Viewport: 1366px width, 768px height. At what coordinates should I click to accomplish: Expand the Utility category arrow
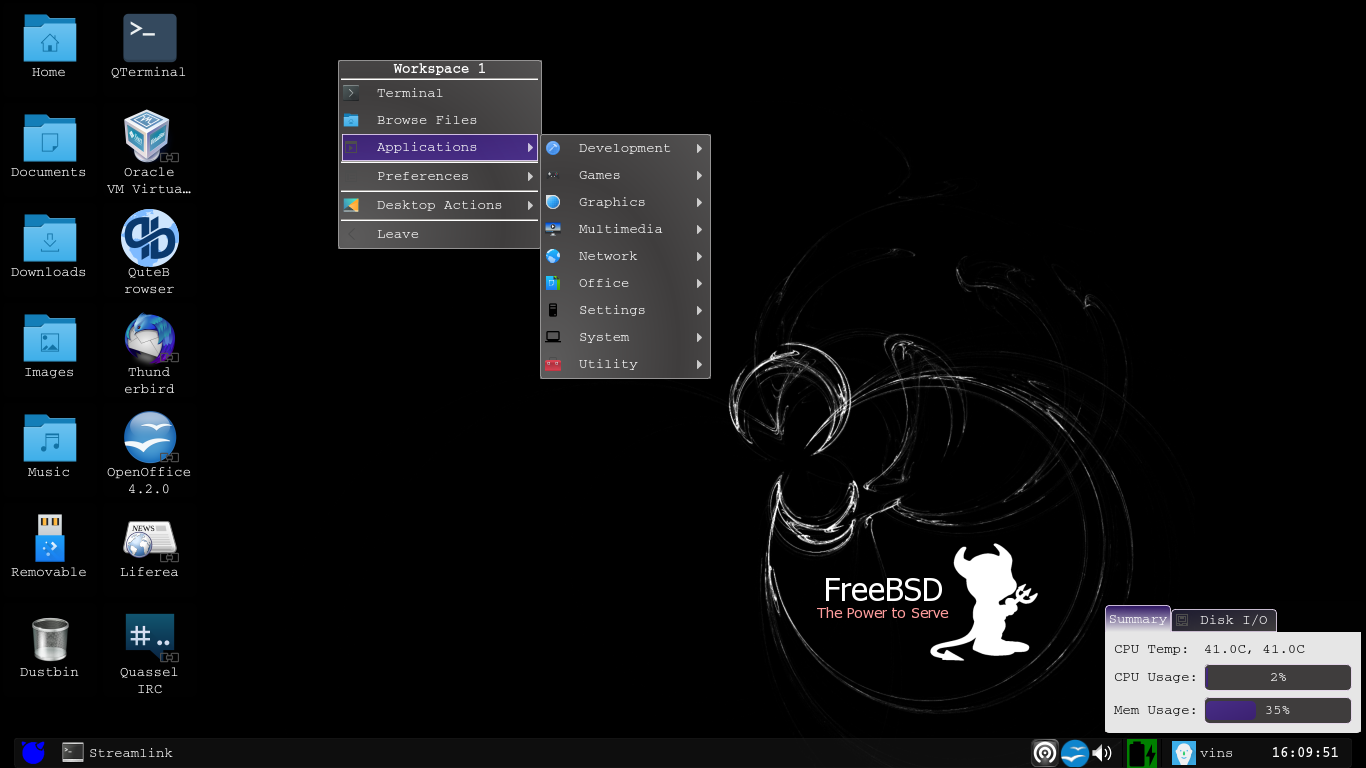[x=699, y=364]
